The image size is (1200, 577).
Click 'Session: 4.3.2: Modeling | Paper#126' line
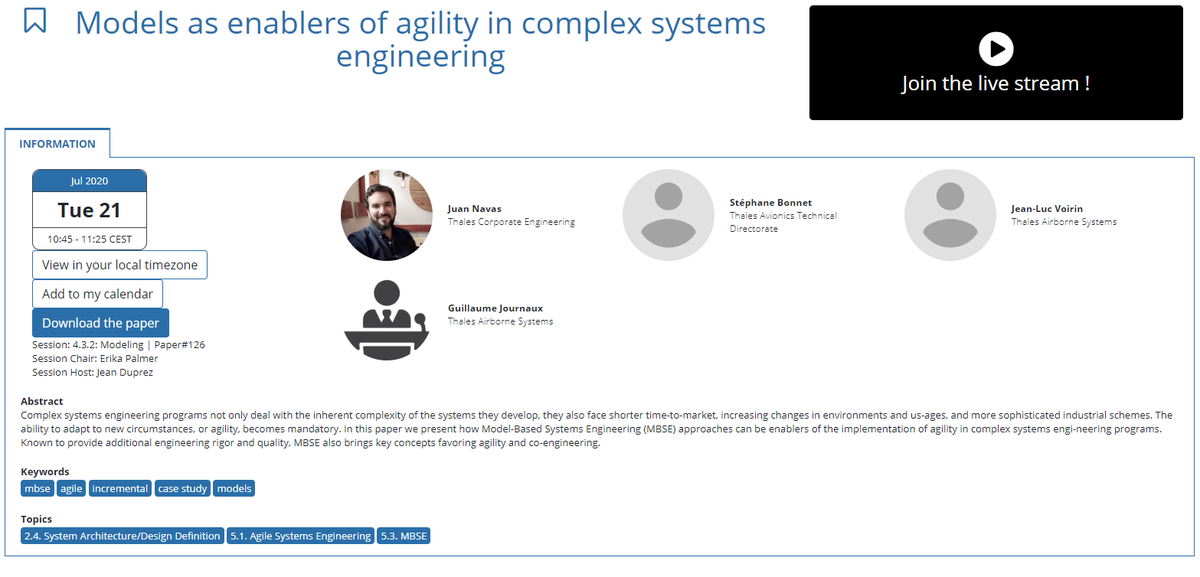click(118, 345)
